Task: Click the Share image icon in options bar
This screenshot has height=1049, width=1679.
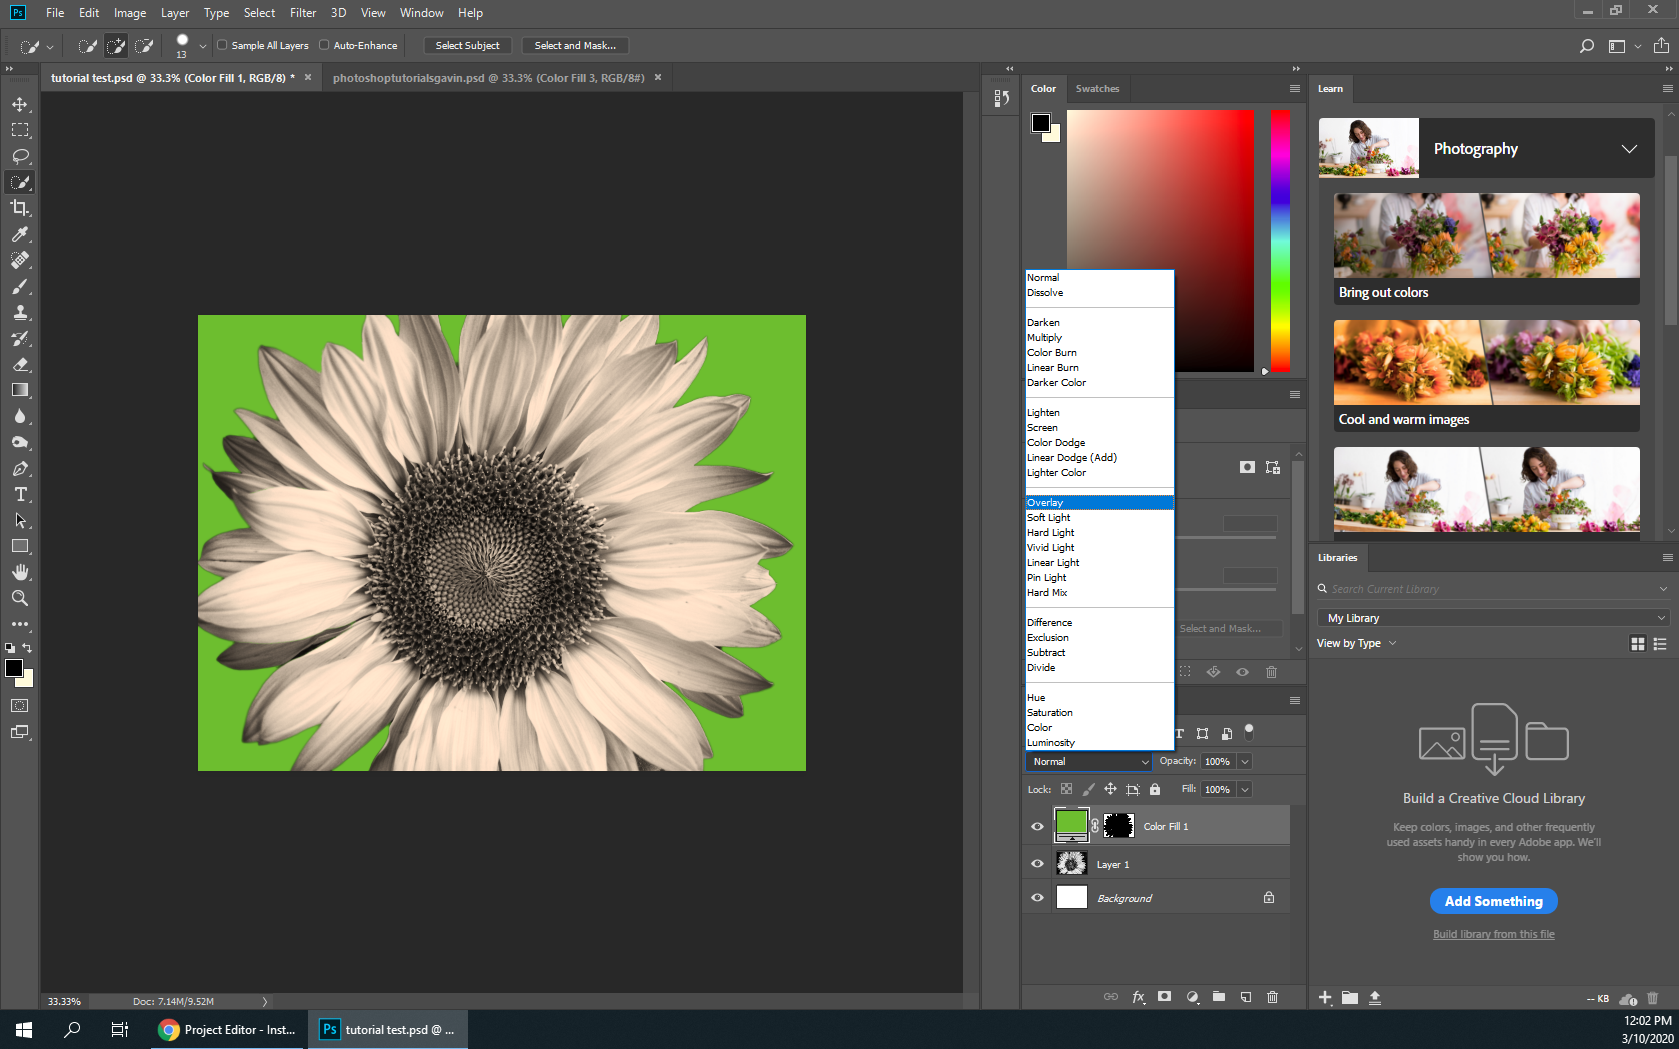Action: (1661, 46)
